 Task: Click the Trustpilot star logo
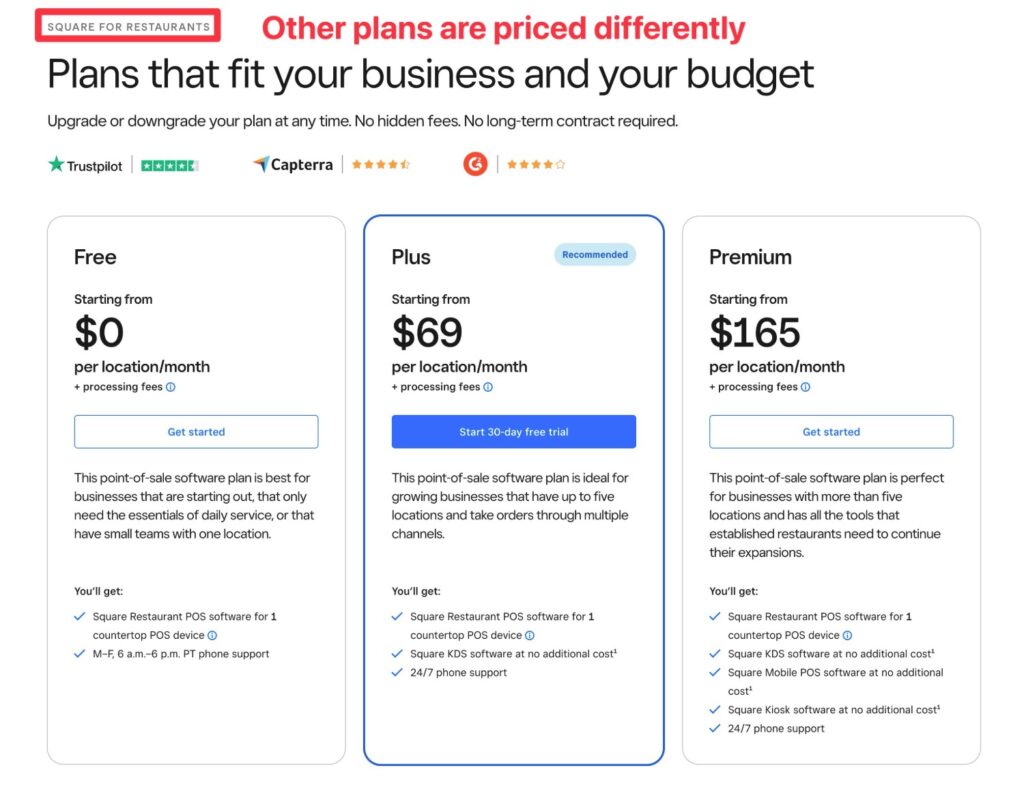point(55,164)
